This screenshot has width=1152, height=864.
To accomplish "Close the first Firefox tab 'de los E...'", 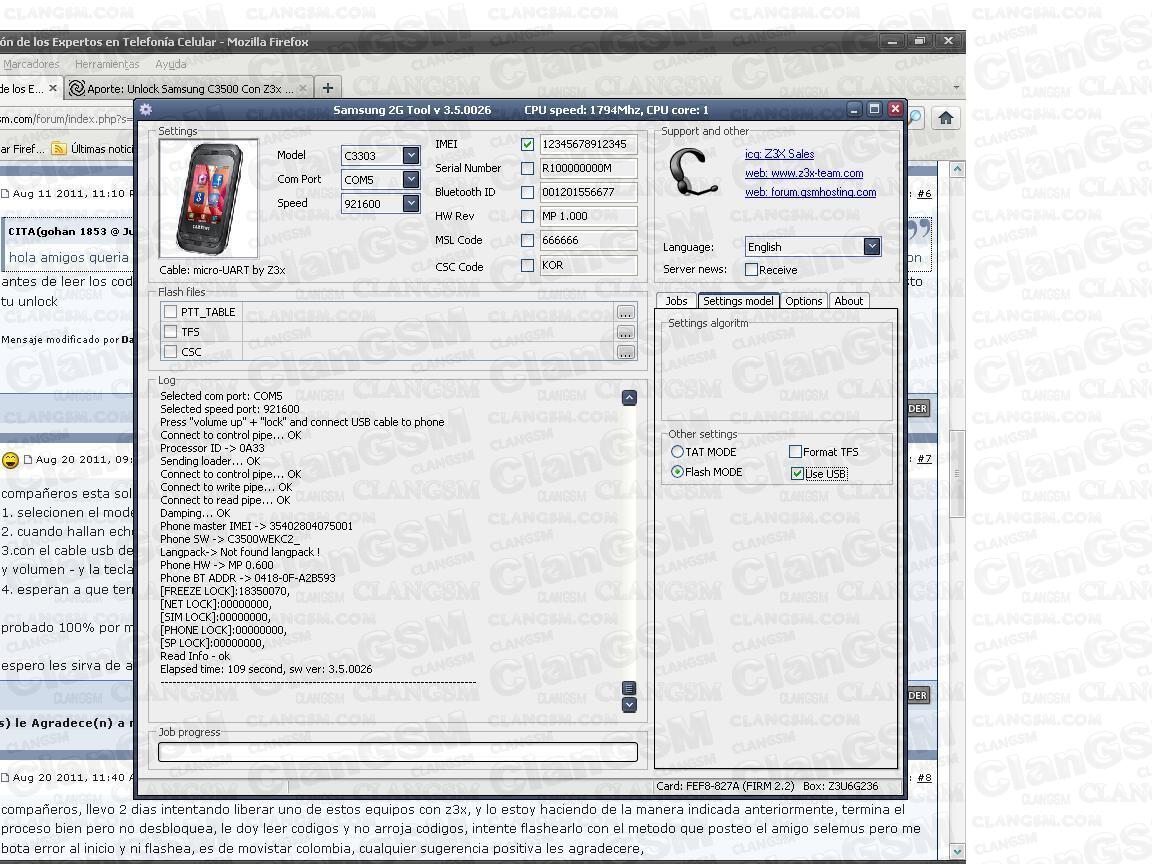I will pos(53,88).
